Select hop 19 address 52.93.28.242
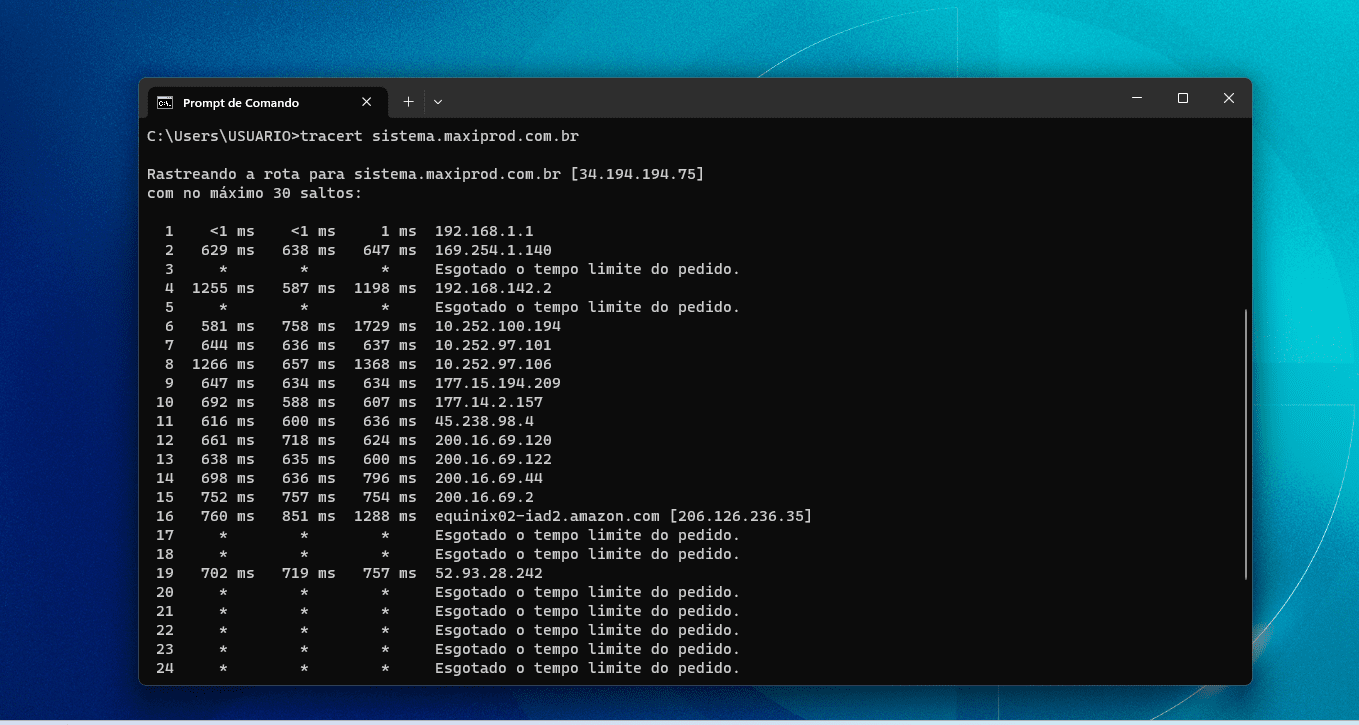This screenshot has height=725, width=1359. point(489,573)
